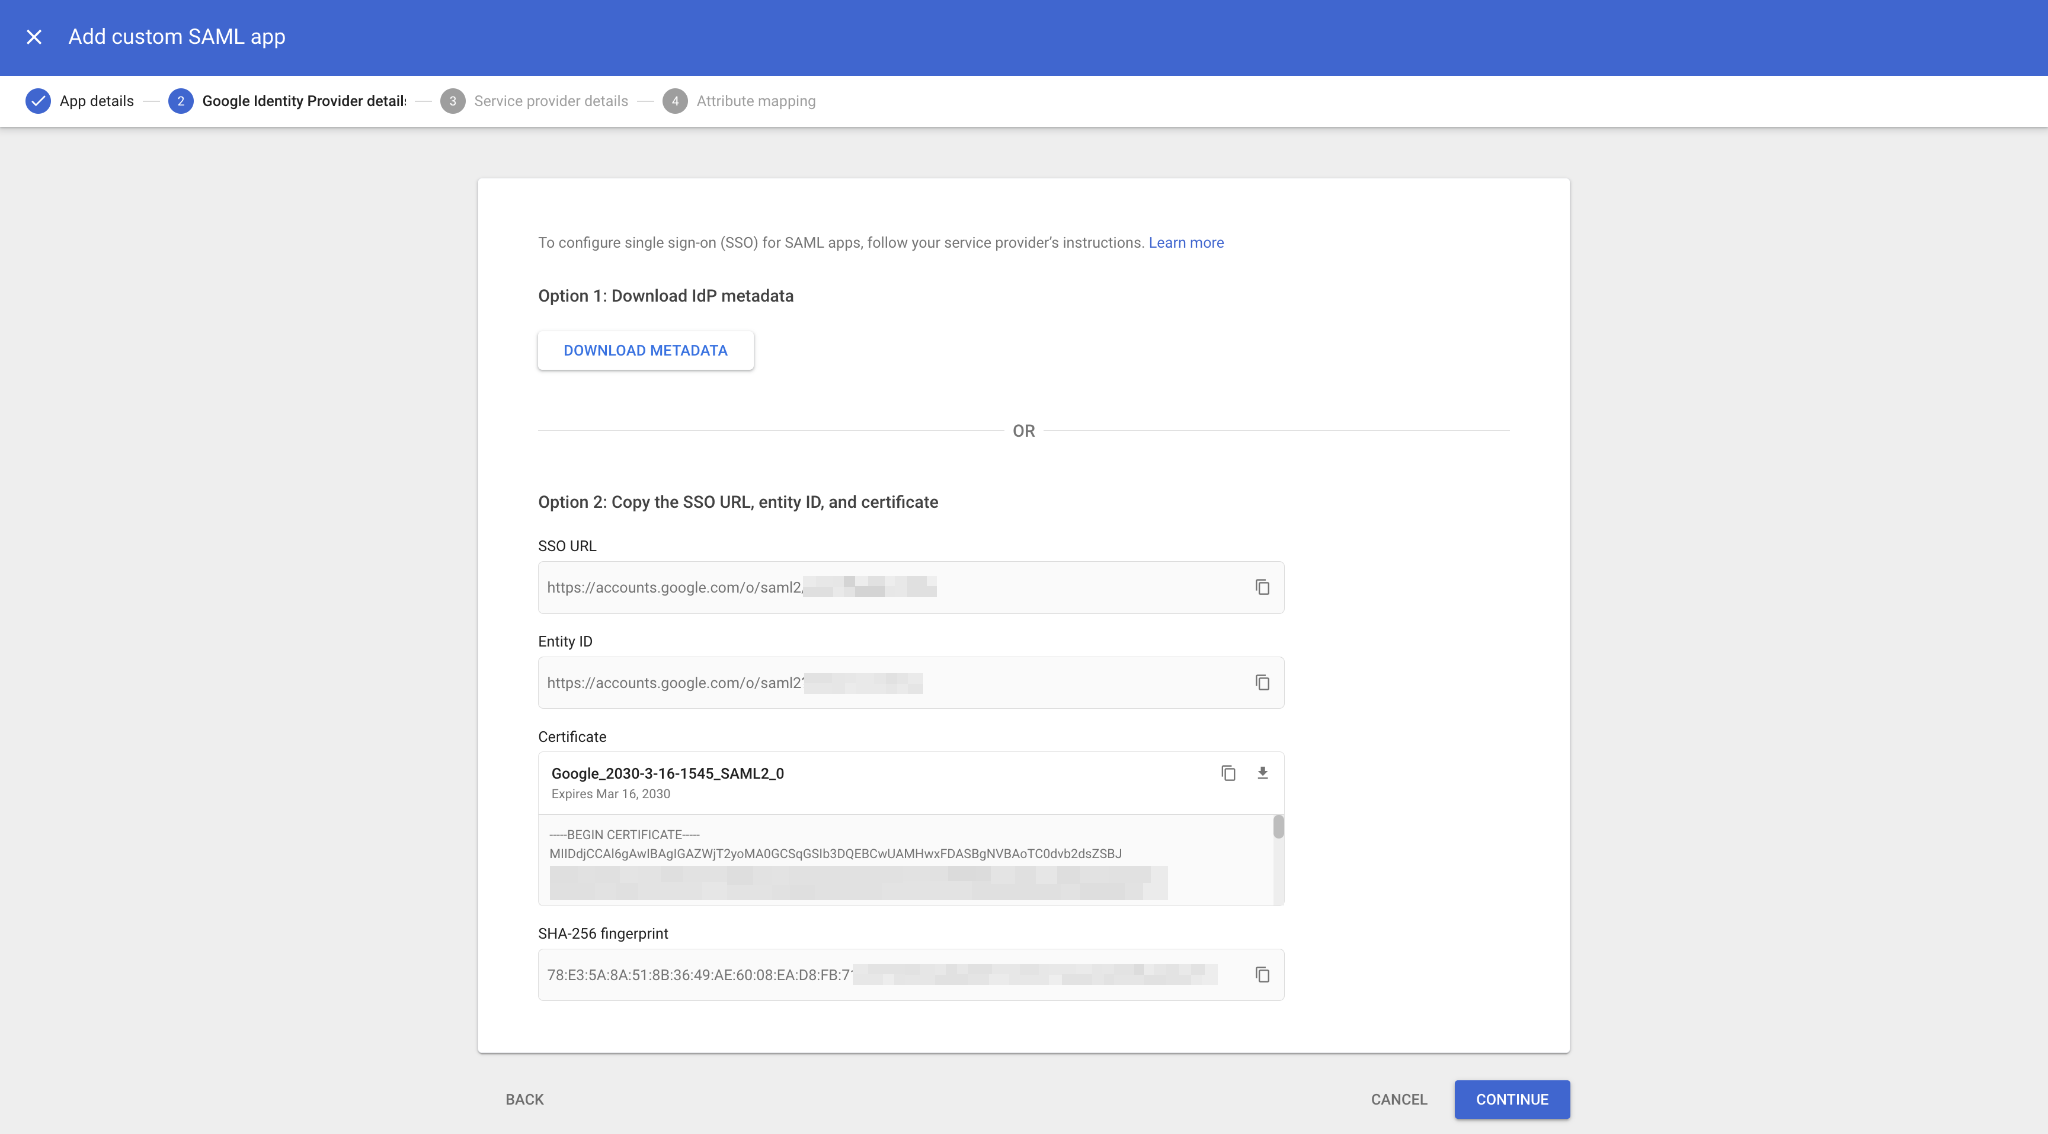Copy the SHA-256 fingerprint

pos(1262,974)
